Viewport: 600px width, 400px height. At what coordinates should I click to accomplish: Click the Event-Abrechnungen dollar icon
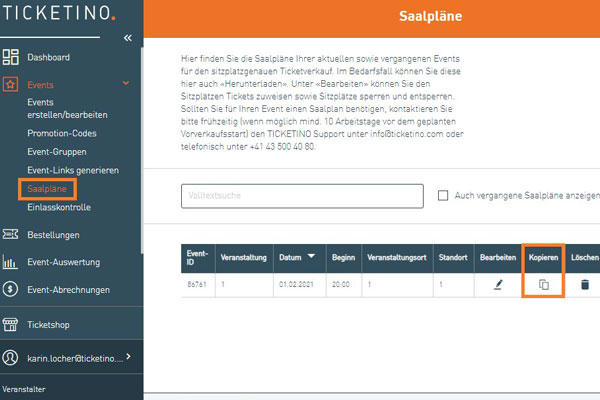pos(11,290)
